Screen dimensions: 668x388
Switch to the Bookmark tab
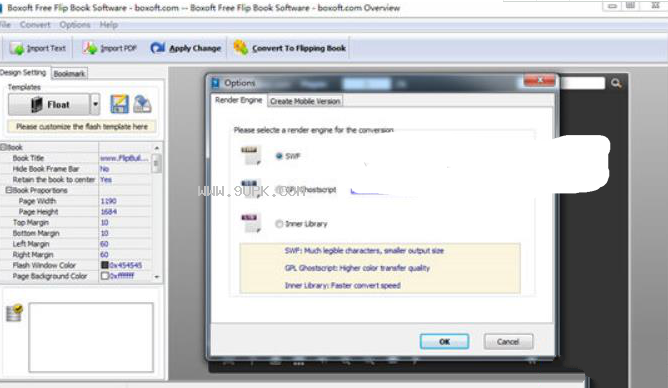pos(69,74)
